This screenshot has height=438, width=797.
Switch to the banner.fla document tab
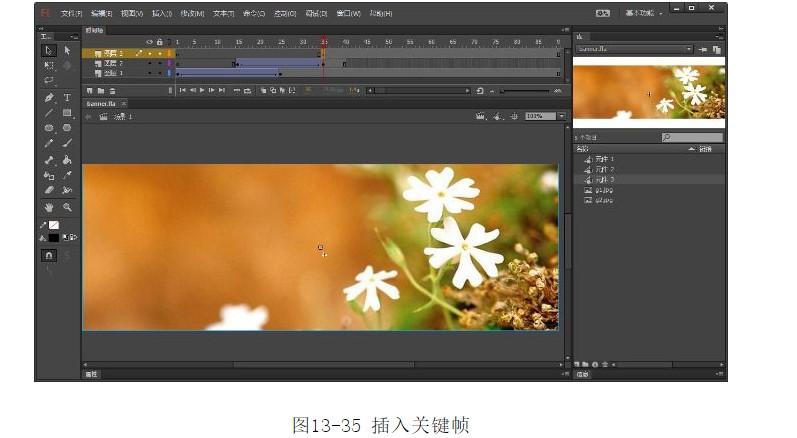point(101,103)
